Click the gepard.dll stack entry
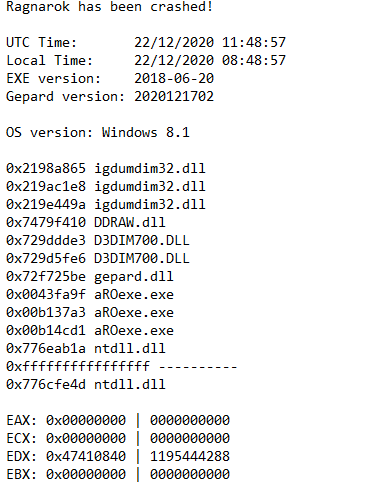This screenshot has width=388, height=494. tap(90, 276)
